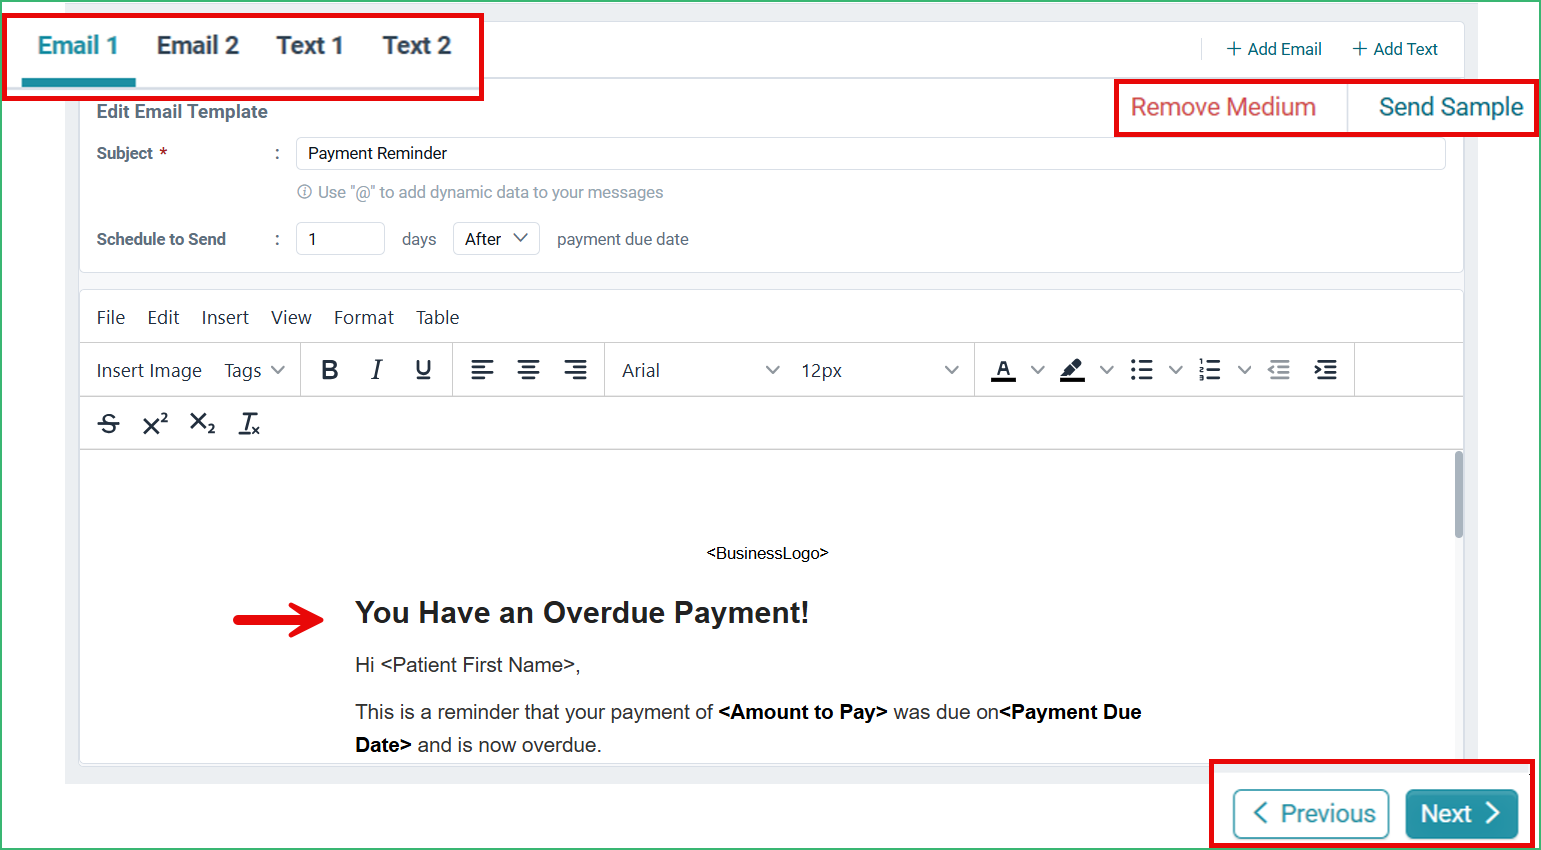The image size is (1541, 850).
Task: Open the Table menu
Action: [438, 317]
